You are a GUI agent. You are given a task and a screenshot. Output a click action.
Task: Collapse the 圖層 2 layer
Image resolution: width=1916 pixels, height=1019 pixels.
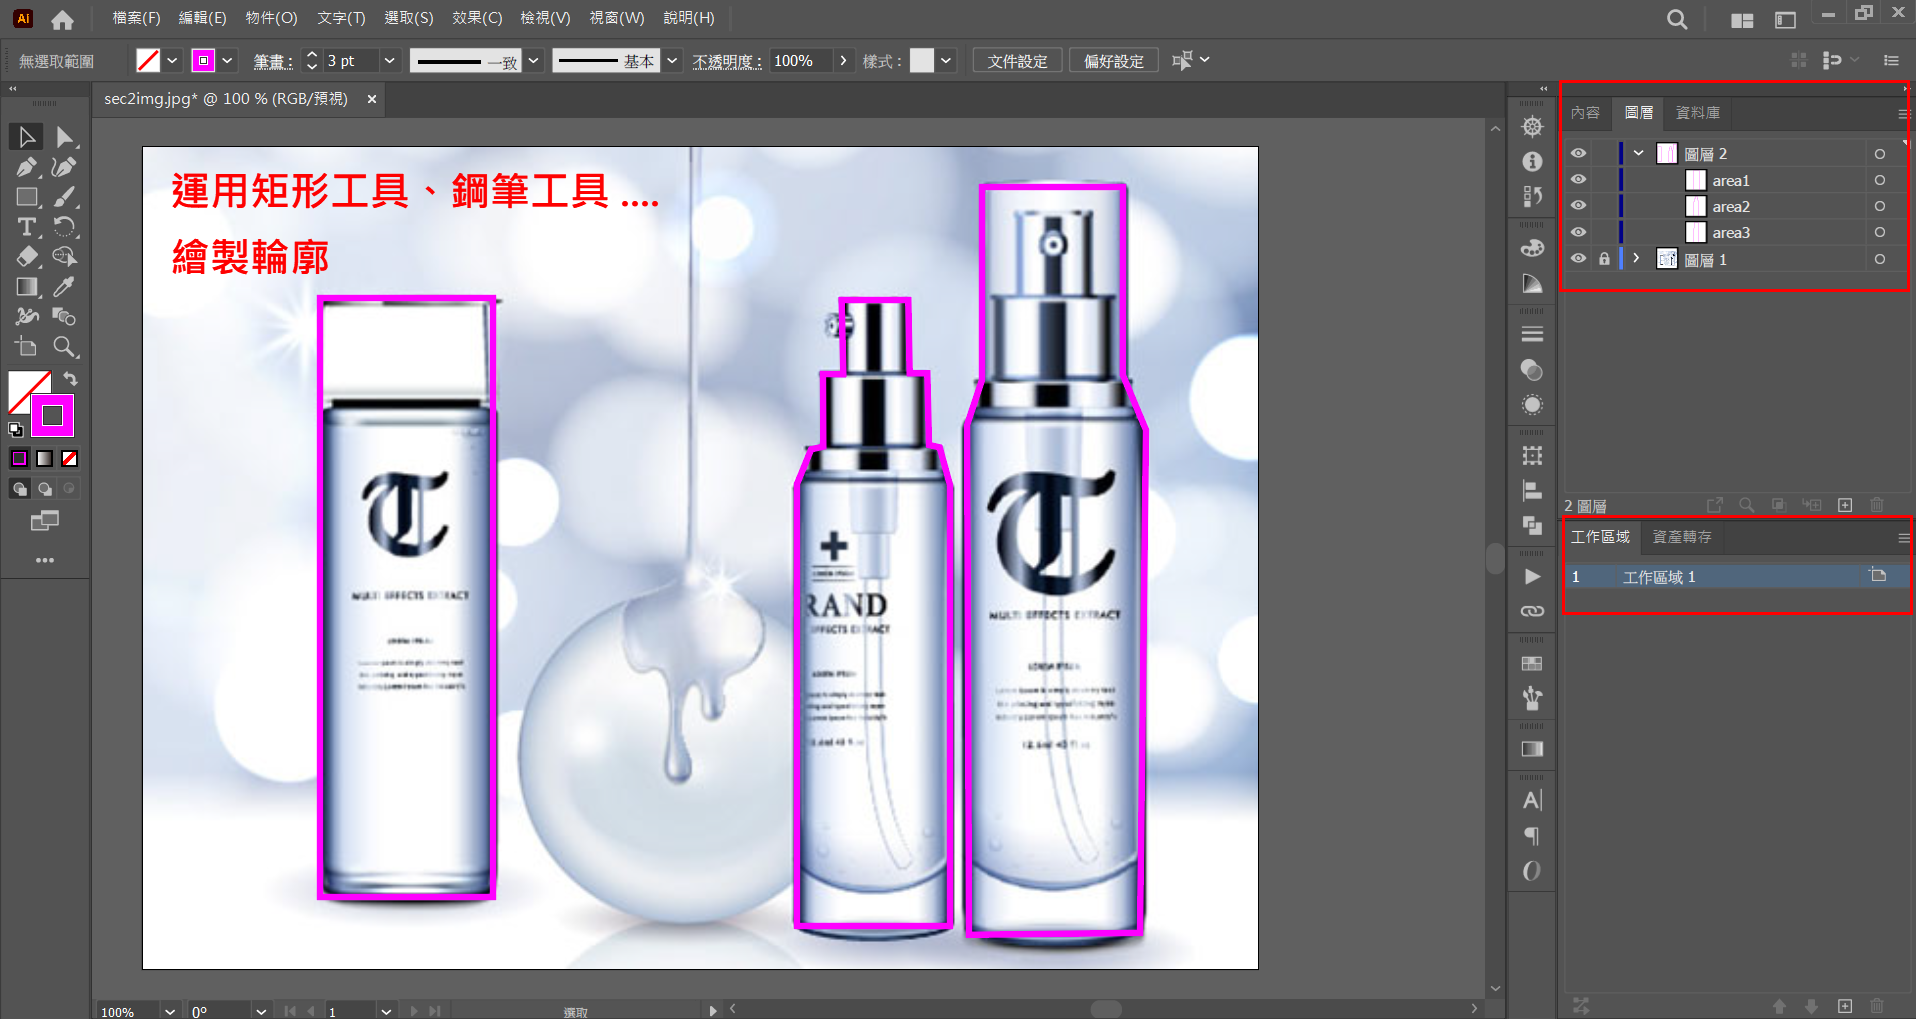(x=1638, y=153)
